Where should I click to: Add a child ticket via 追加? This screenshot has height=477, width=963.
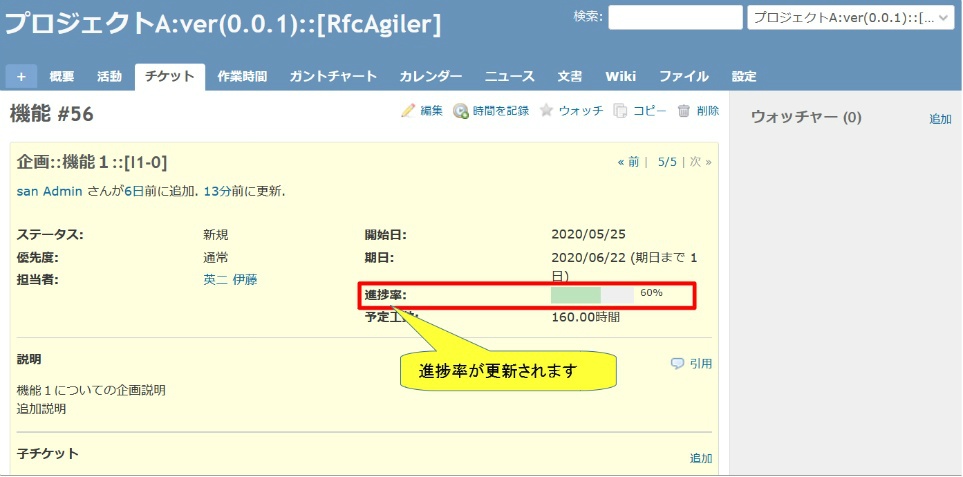701,458
